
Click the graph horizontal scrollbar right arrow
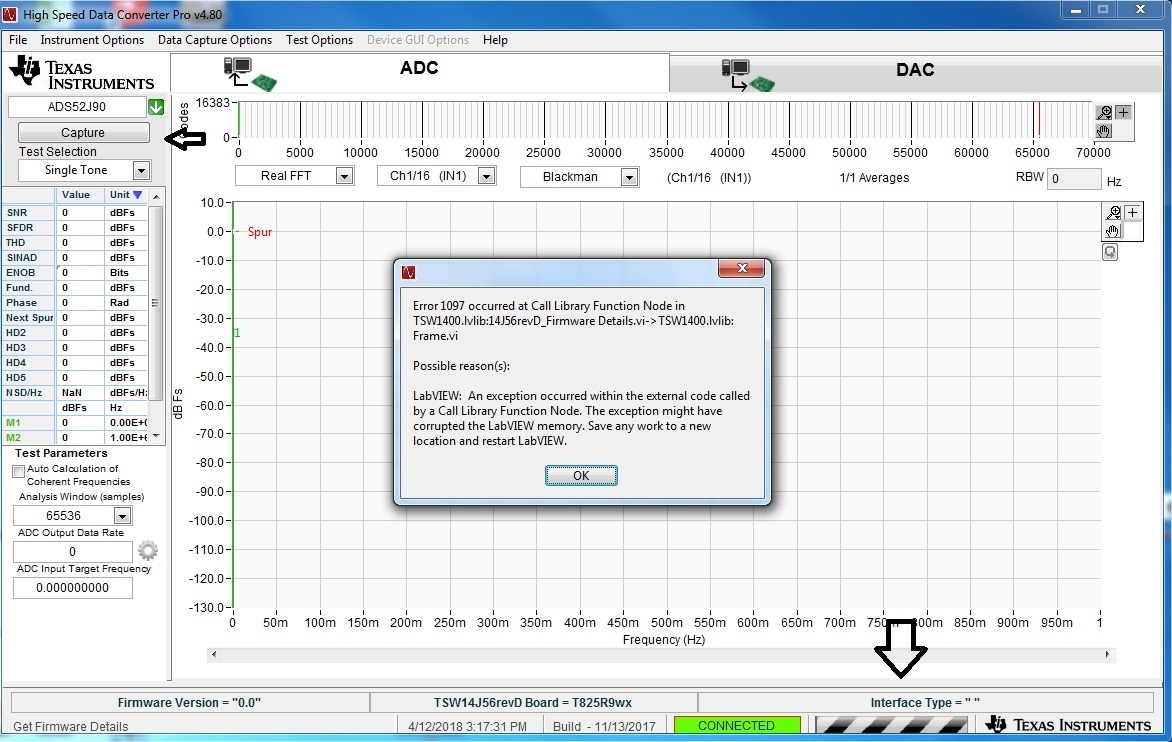pos(1108,655)
